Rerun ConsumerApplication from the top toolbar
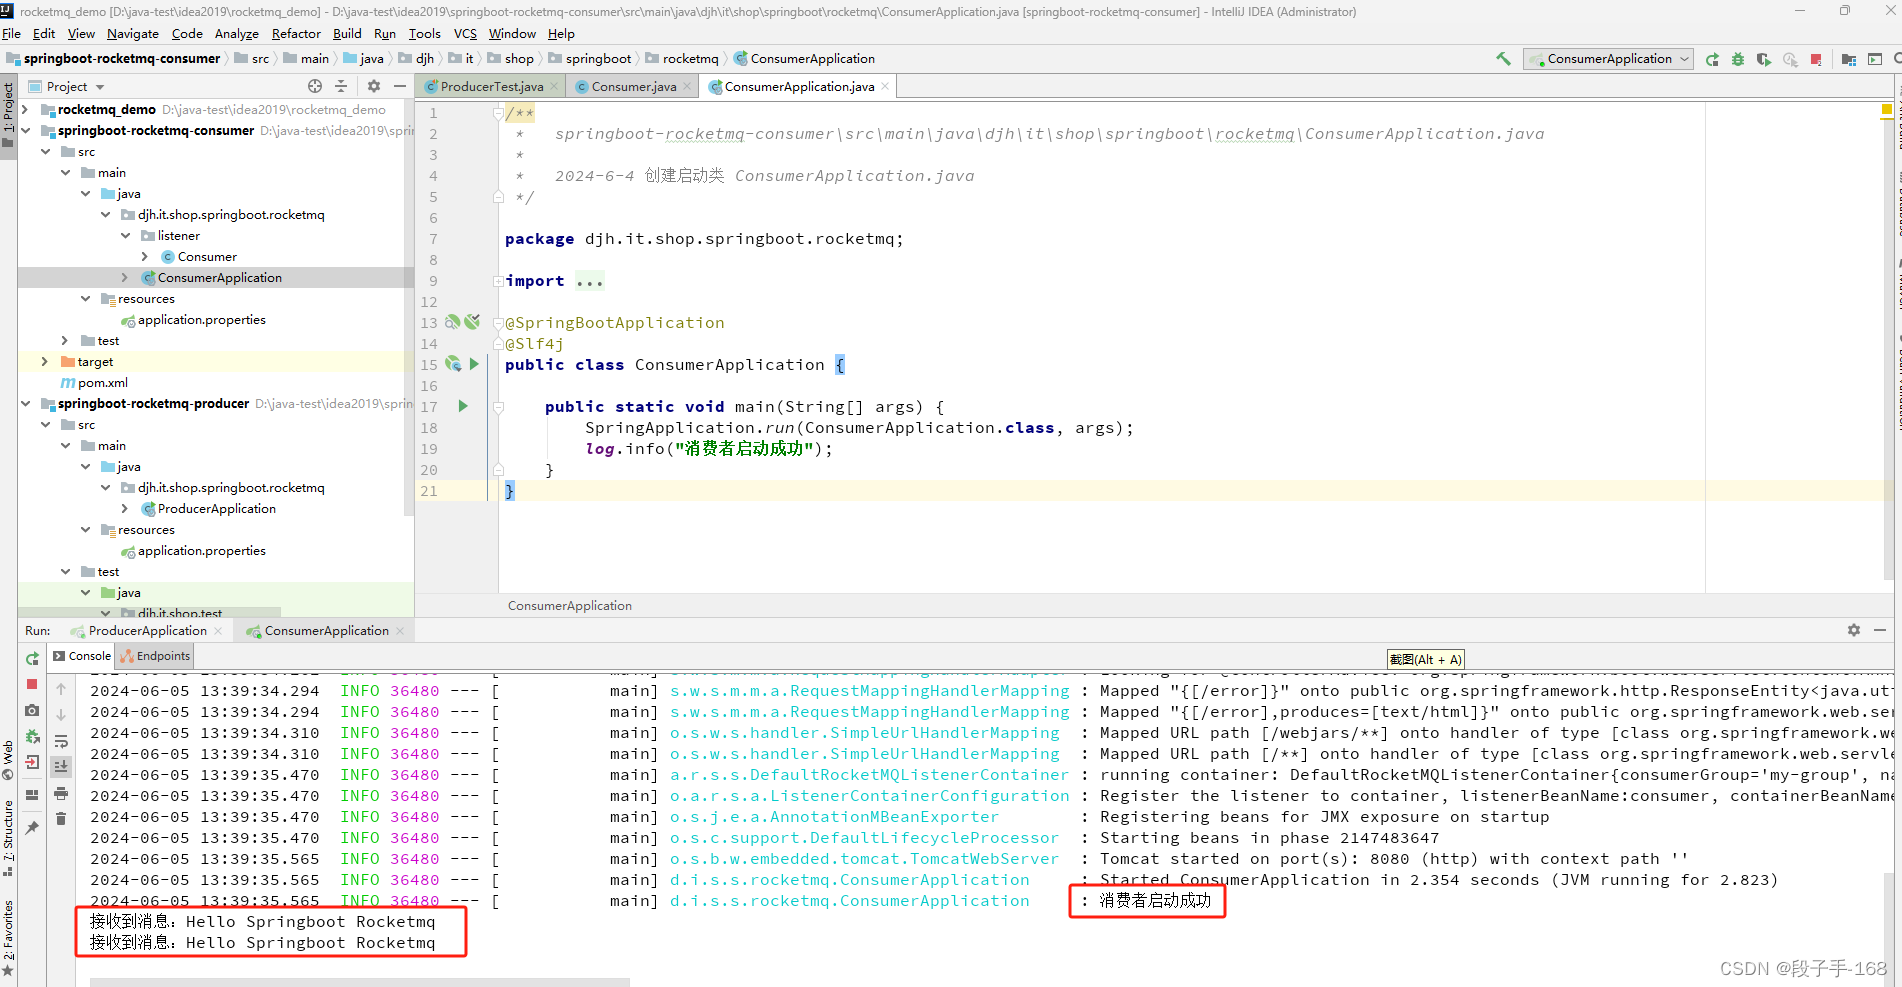The height and width of the screenshot is (987, 1902). pos(1712,59)
